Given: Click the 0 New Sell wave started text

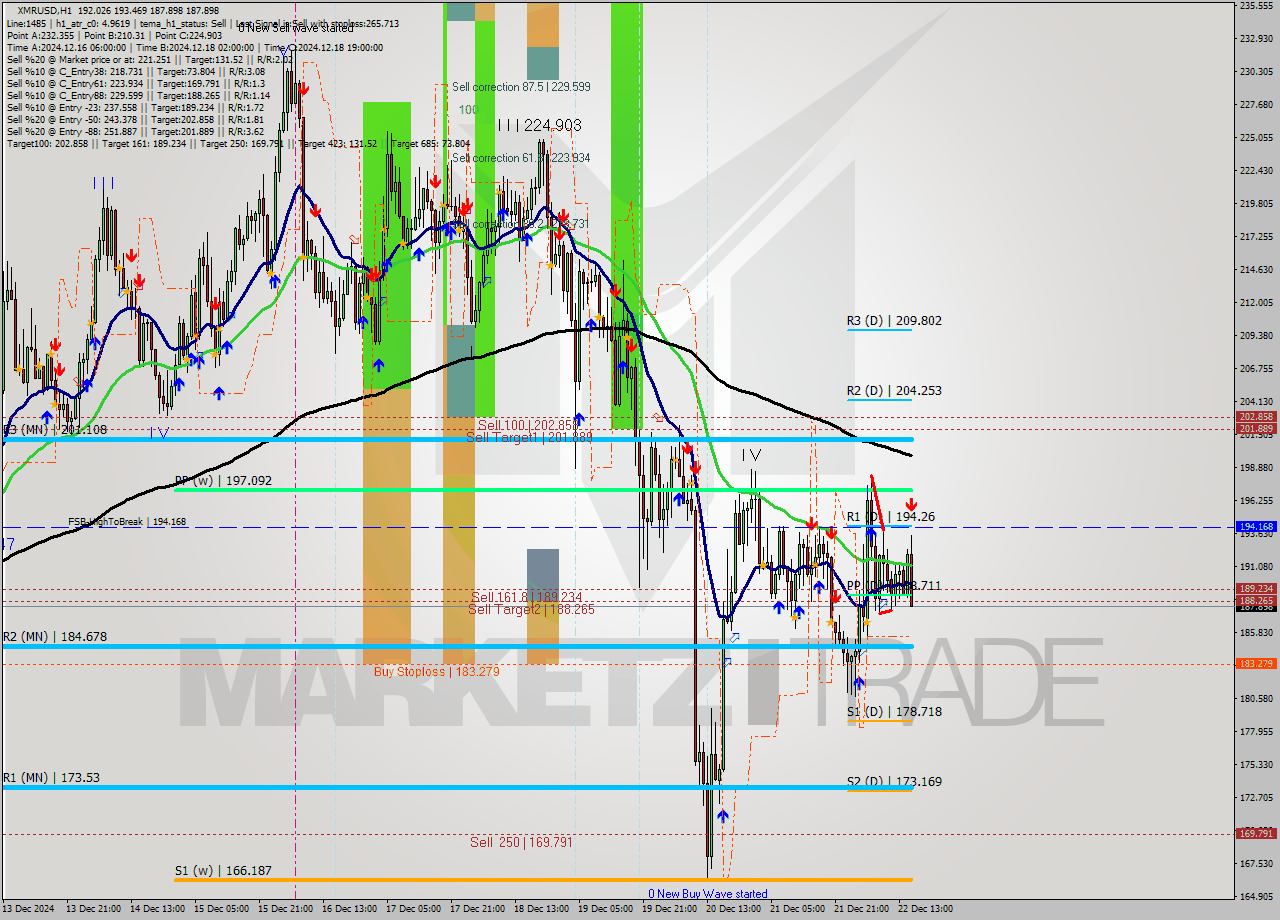Looking at the screenshot, I should click(x=296, y=28).
